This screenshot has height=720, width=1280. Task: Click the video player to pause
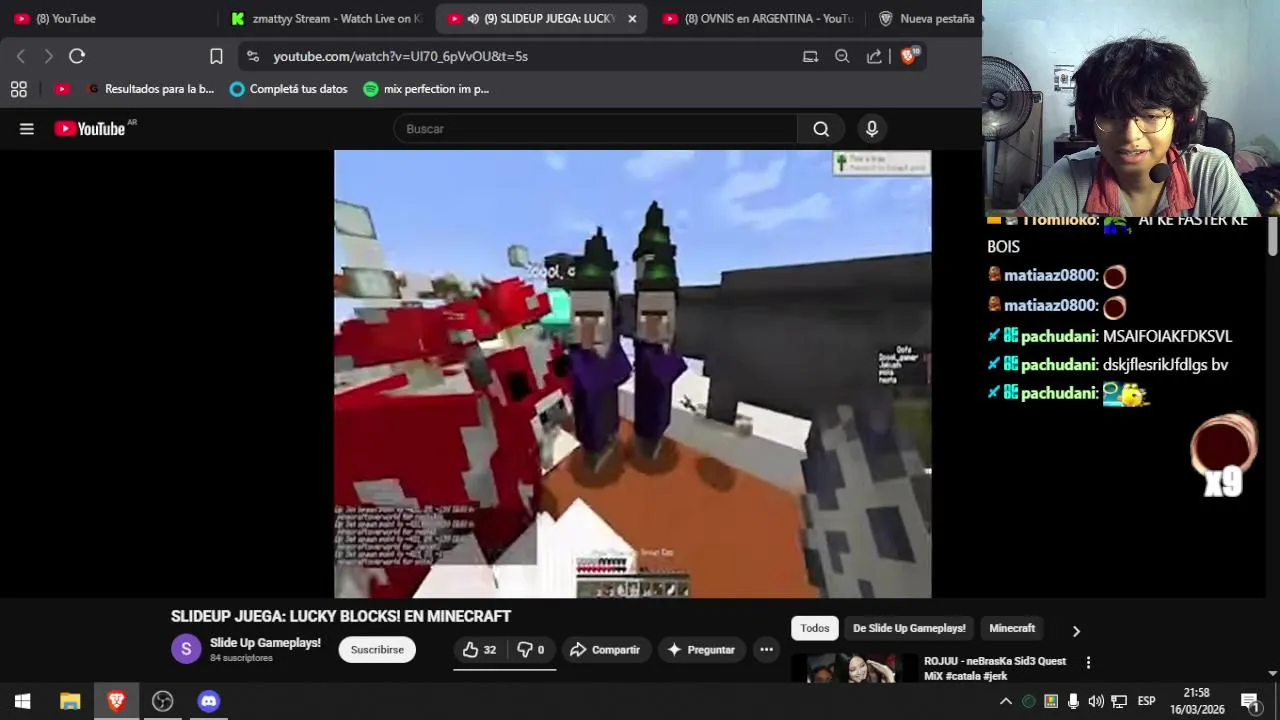tap(632, 374)
